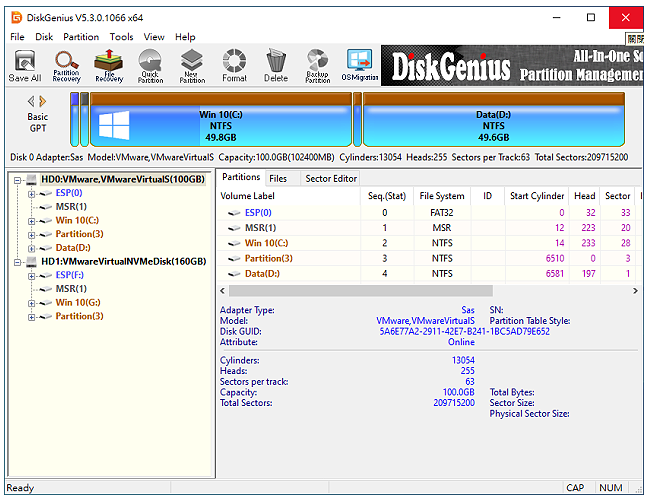651x501 pixels.
Task: Open the Tools menu
Action: (121, 37)
